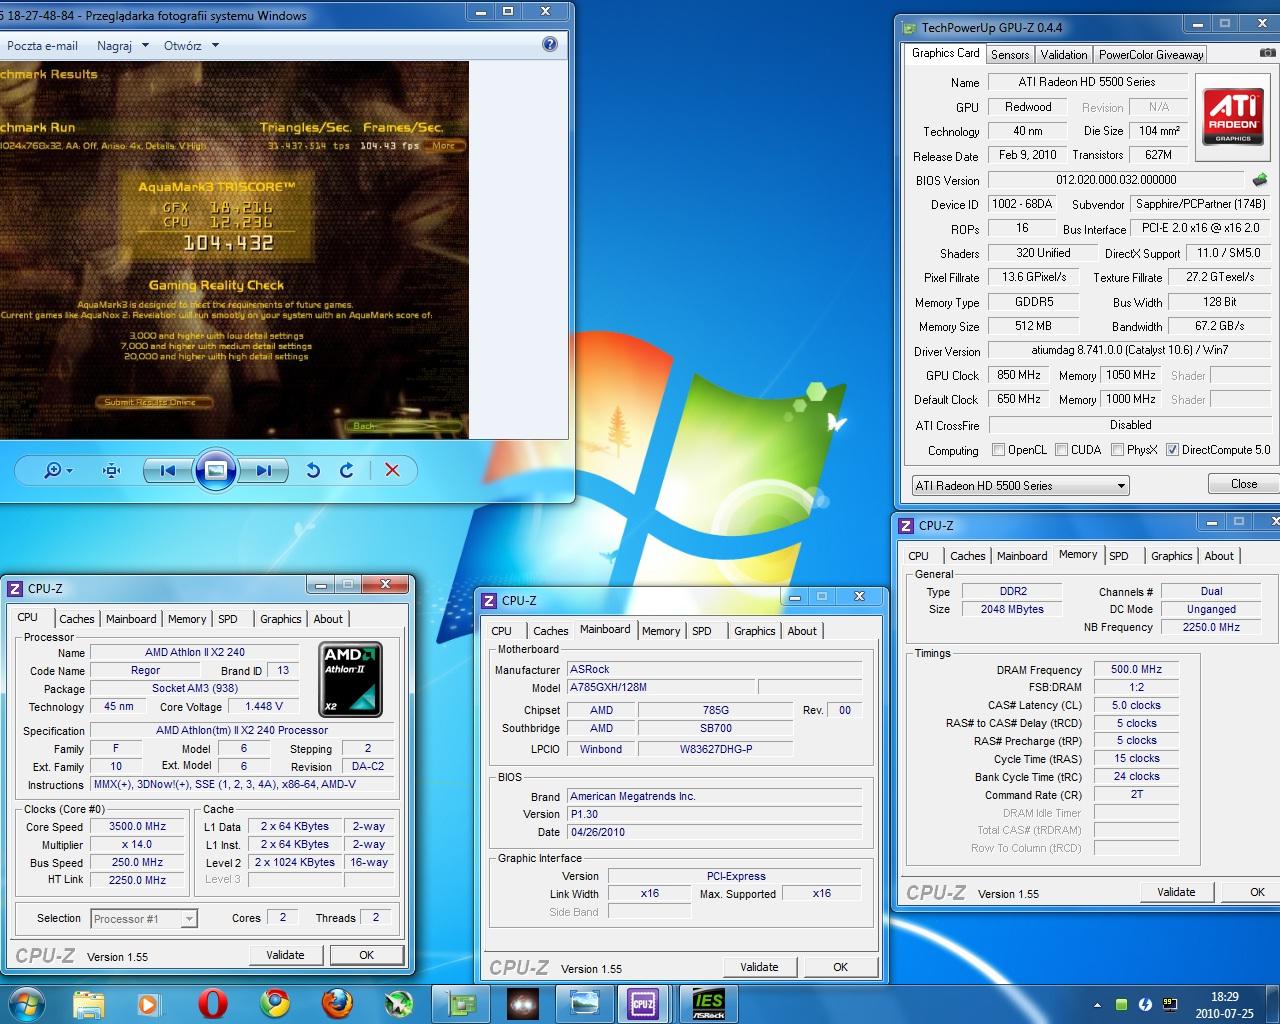Click the ATI Radeon logo in GPU-Z
Screen dimensions: 1280x1024
1233,115
